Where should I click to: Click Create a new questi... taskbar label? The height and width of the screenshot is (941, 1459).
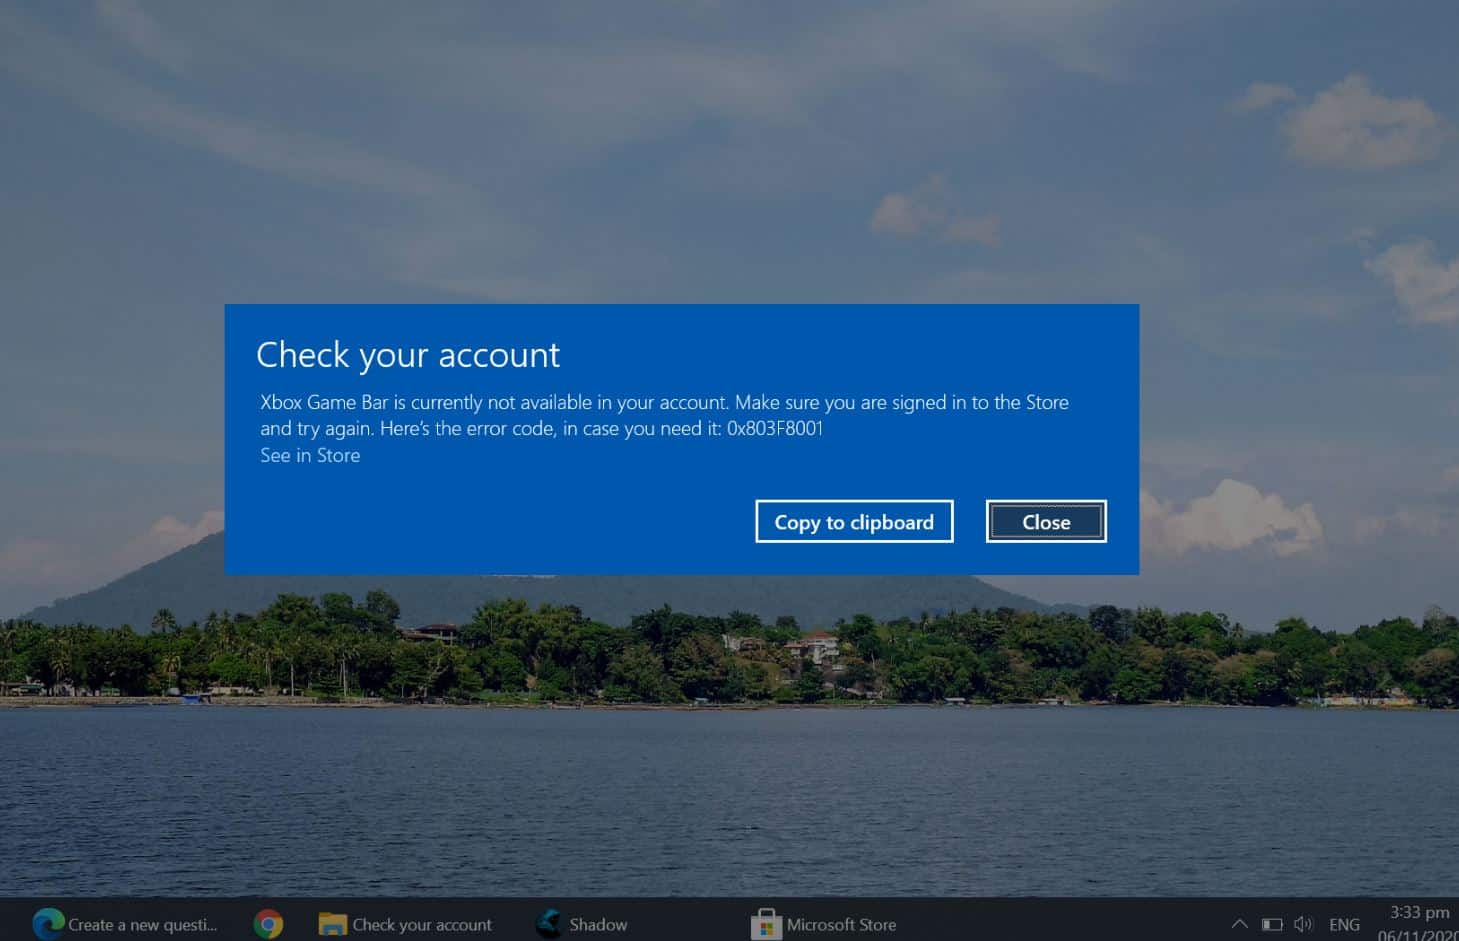(142, 925)
